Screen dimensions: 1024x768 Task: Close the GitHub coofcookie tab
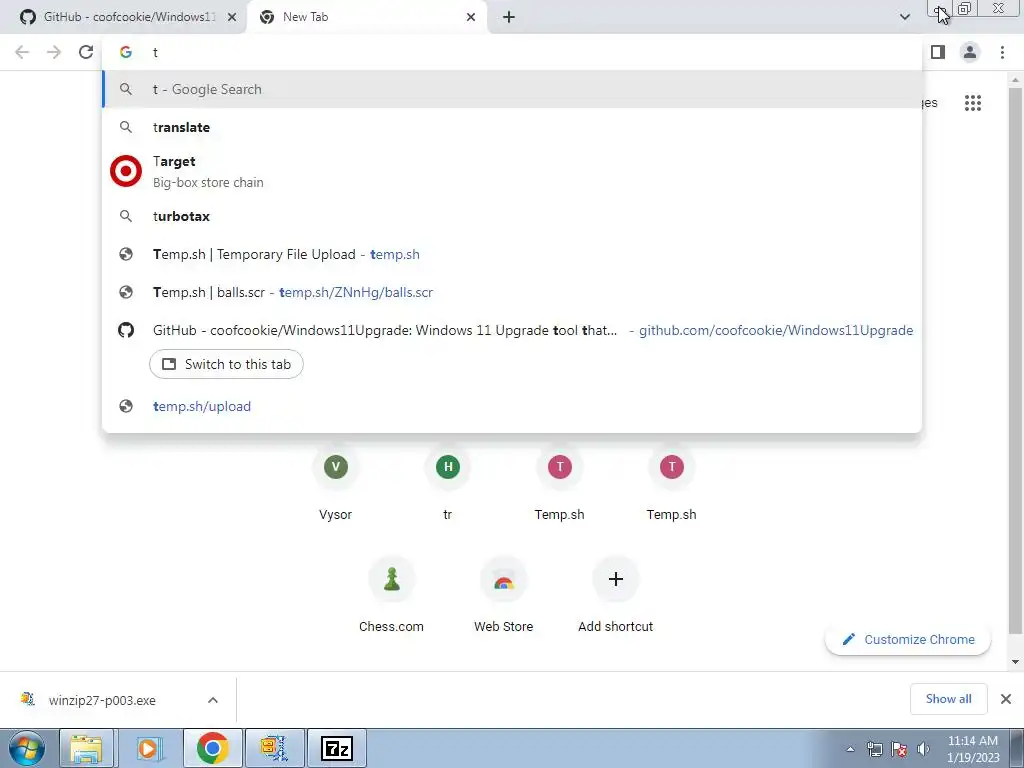[x=232, y=17]
